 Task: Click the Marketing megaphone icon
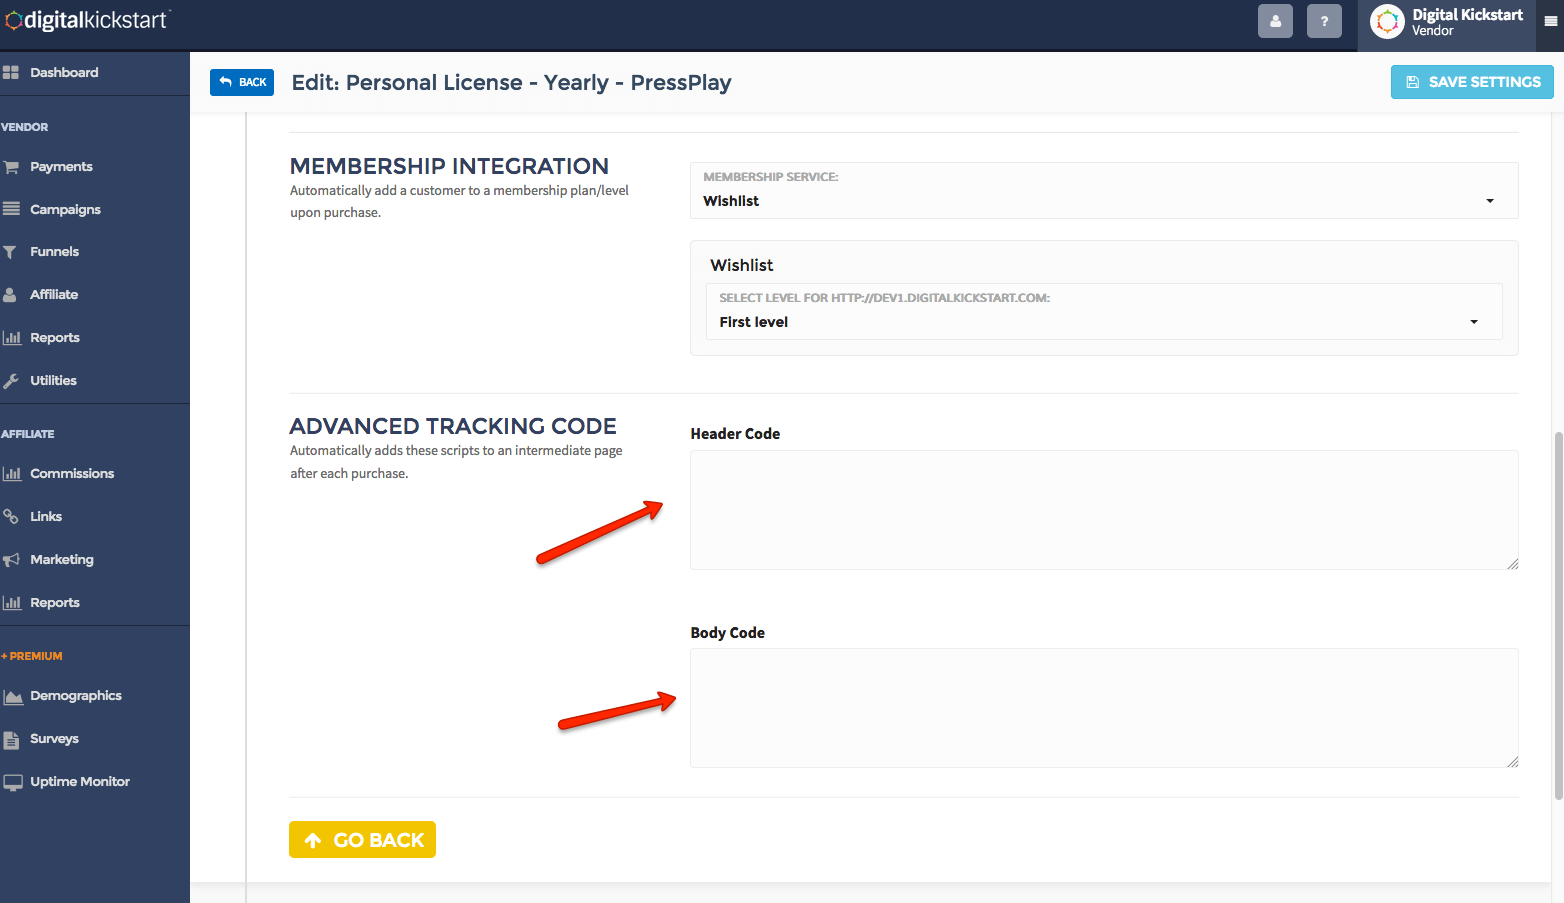click(11, 560)
